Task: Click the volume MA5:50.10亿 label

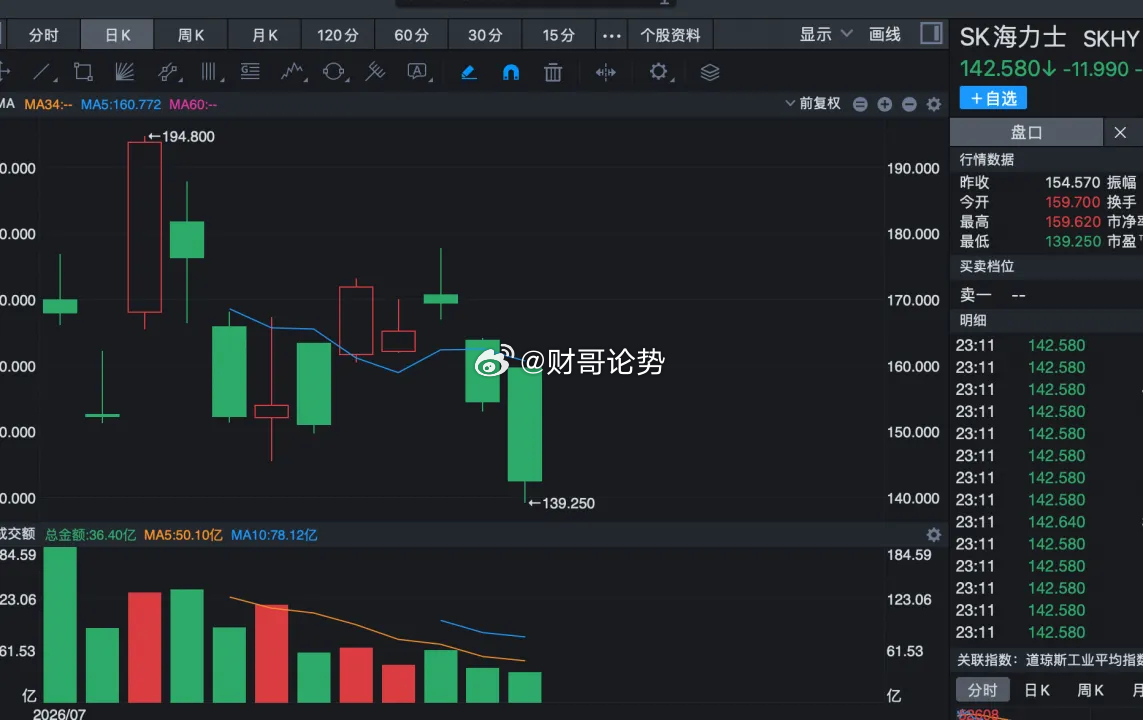Action: tap(183, 535)
